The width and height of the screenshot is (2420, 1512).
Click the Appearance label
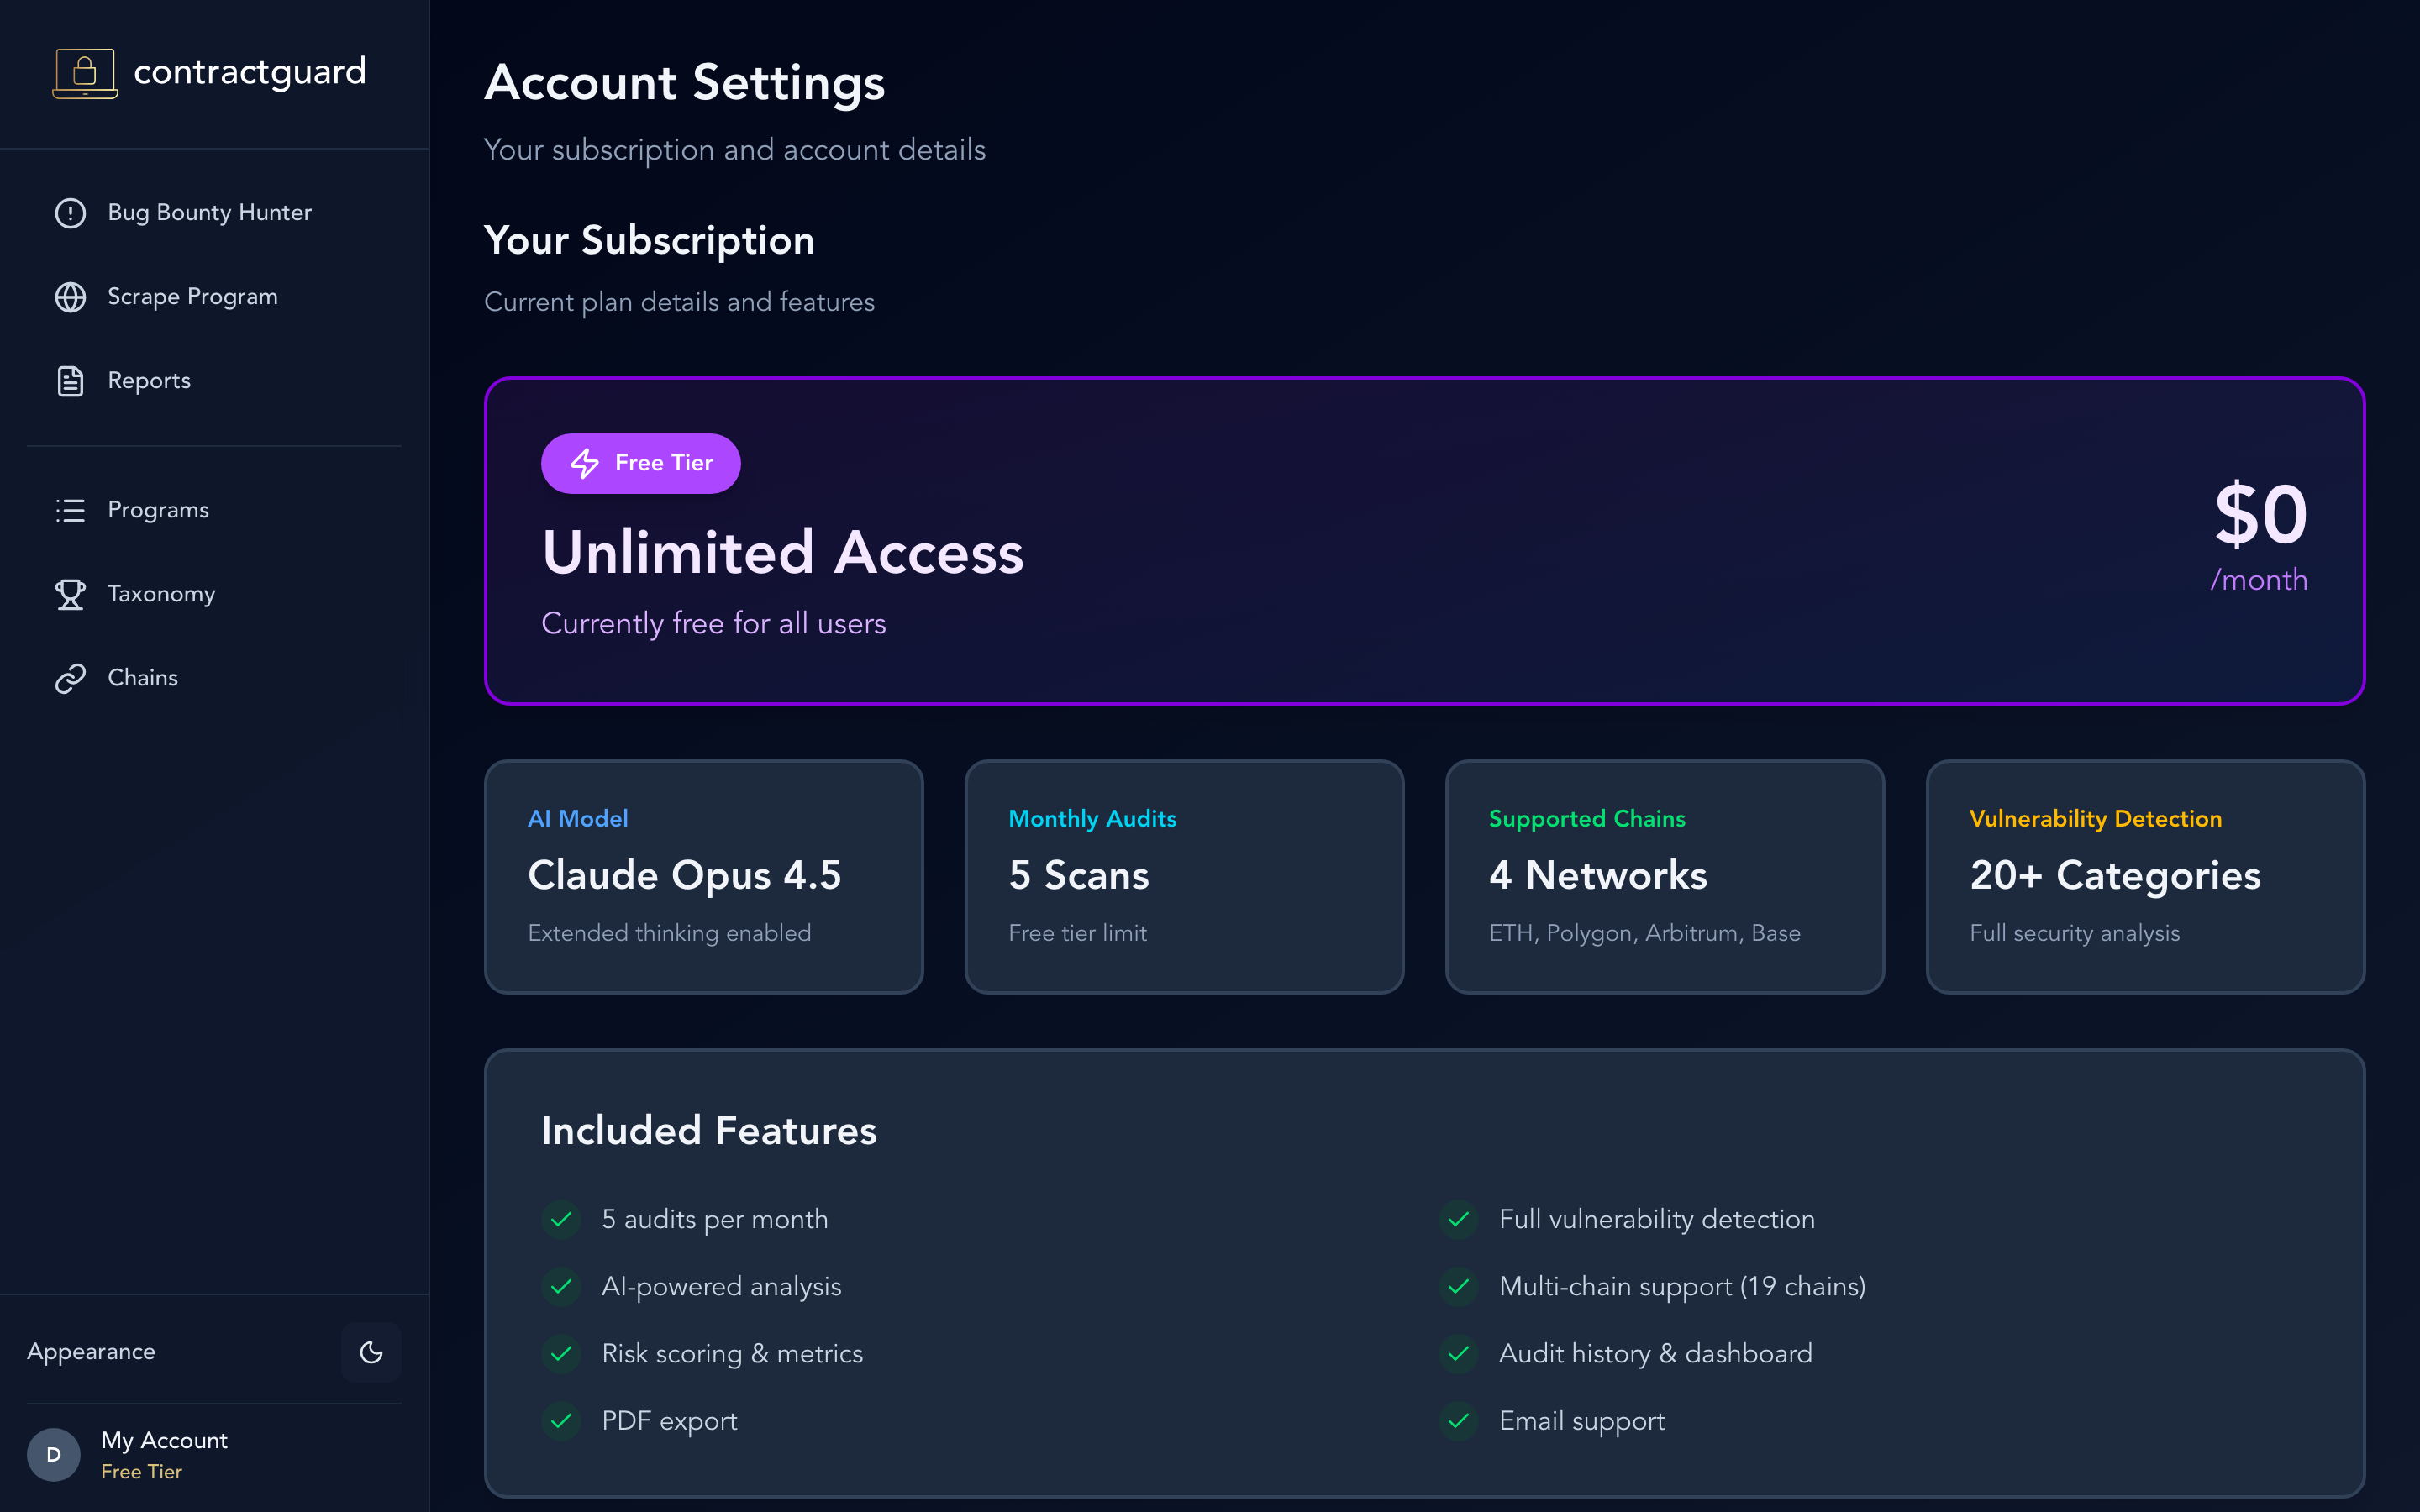pyautogui.click(x=91, y=1352)
